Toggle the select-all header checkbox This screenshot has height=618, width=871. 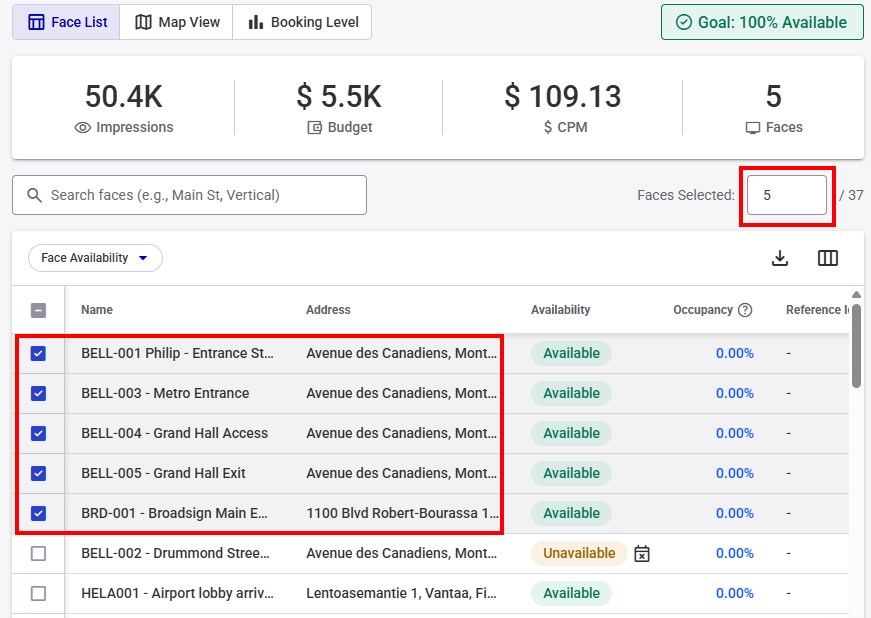click(x=38, y=310)
